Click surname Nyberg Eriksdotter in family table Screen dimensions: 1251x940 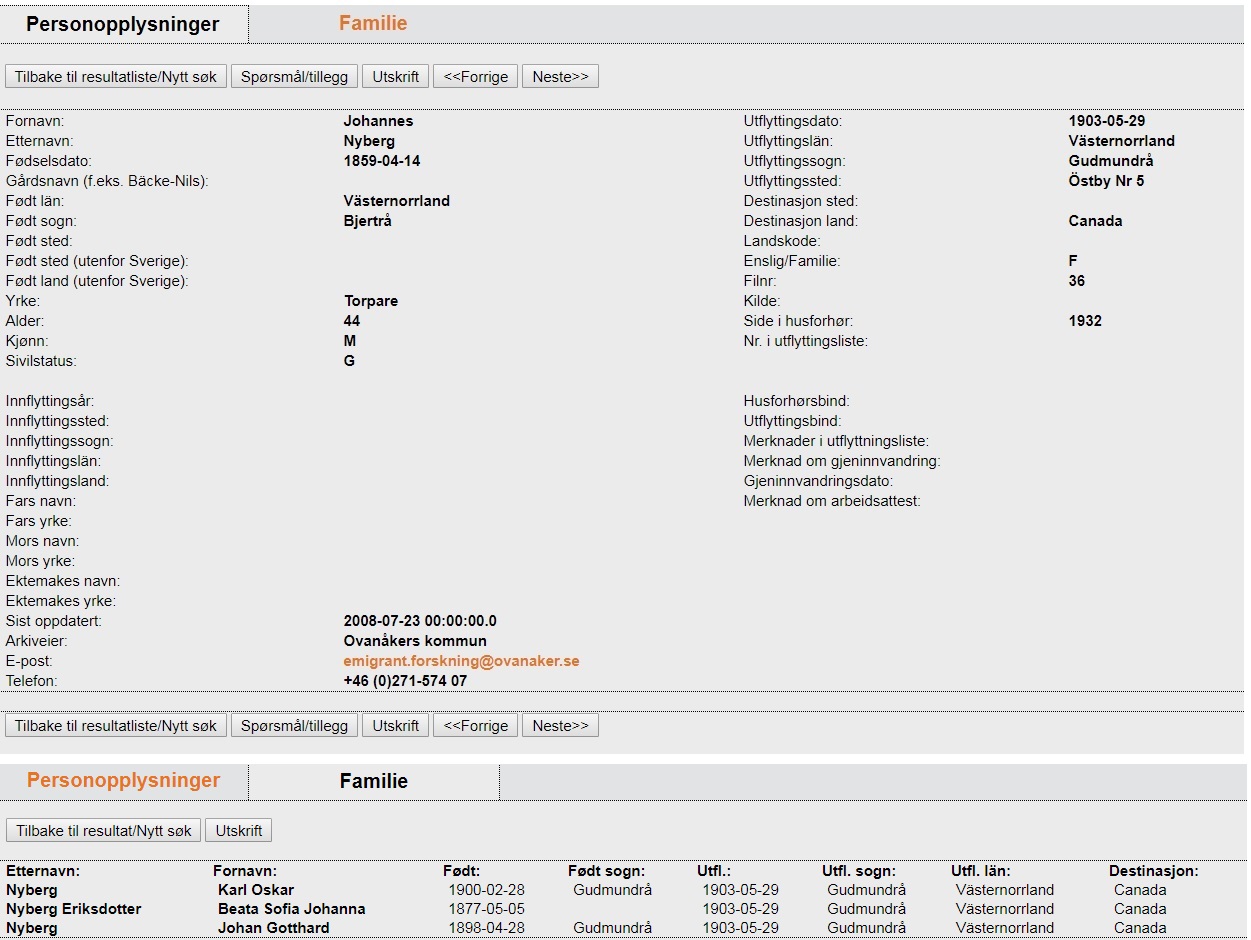pos(74,909)
